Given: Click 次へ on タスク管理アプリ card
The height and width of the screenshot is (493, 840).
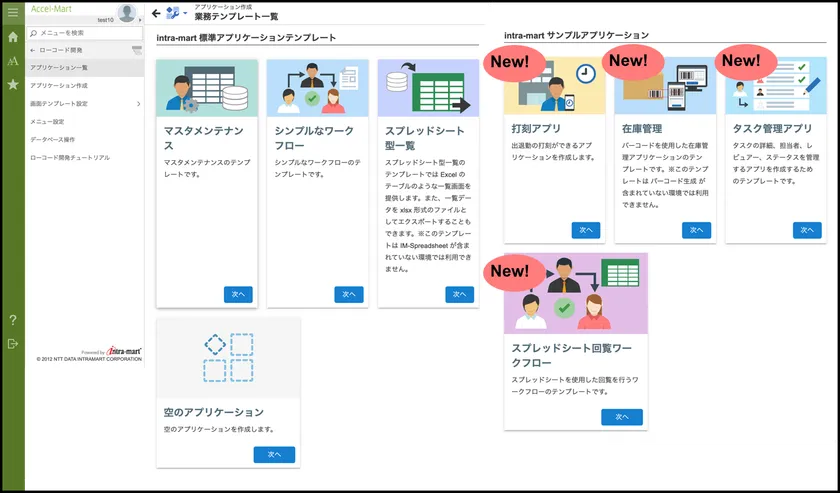Looking at the screenshot, I should pos(807,230).
